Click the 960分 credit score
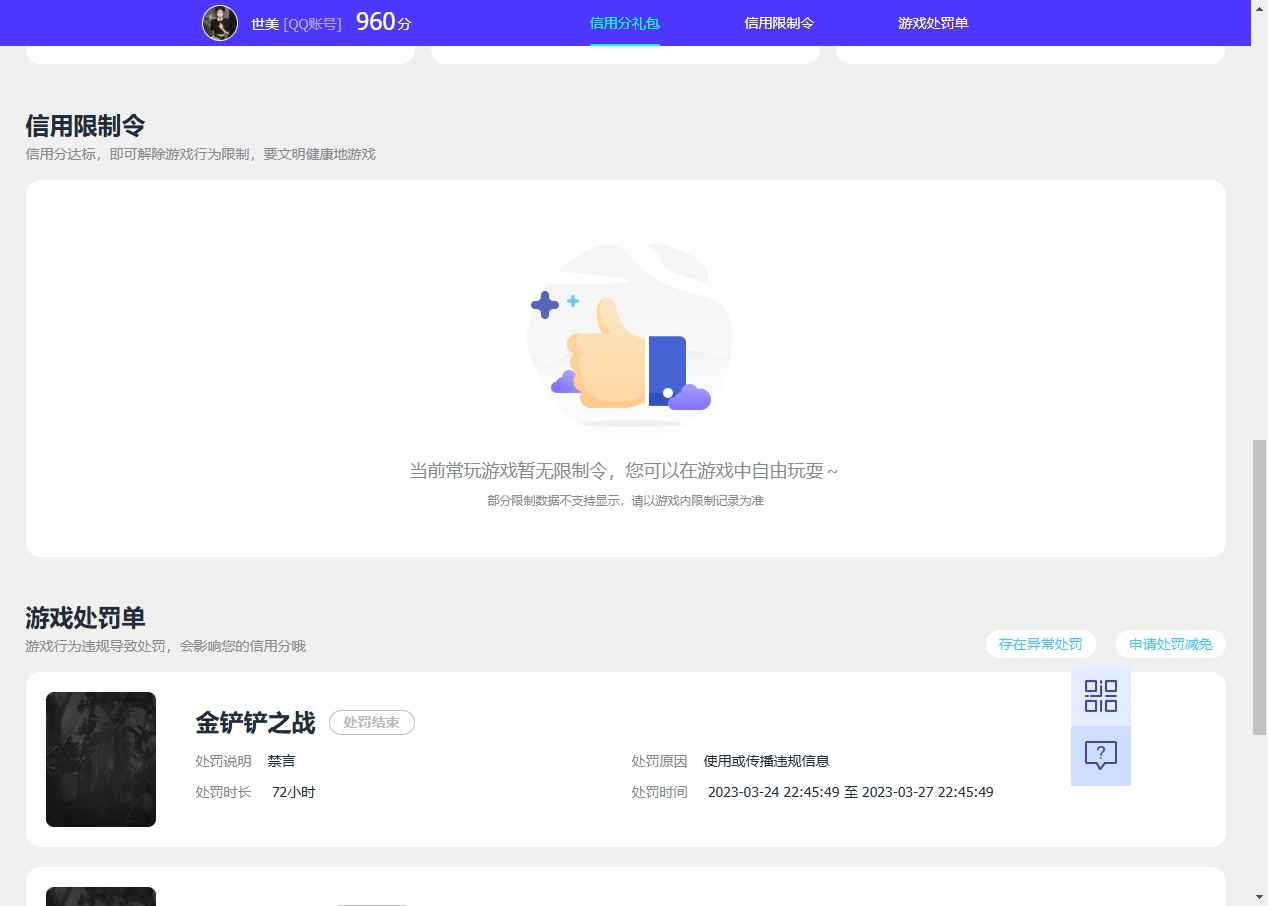This screenshot has height=906, width=1268. click(x=383, y=22)
